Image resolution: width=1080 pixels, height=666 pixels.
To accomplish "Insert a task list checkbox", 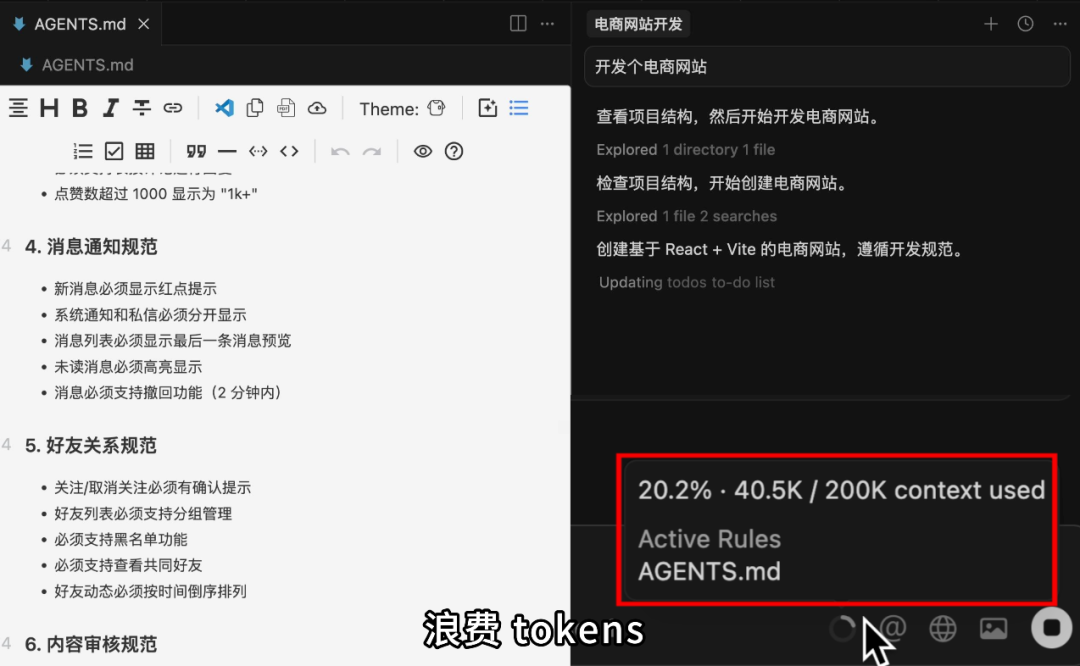I will pos(113,150).
